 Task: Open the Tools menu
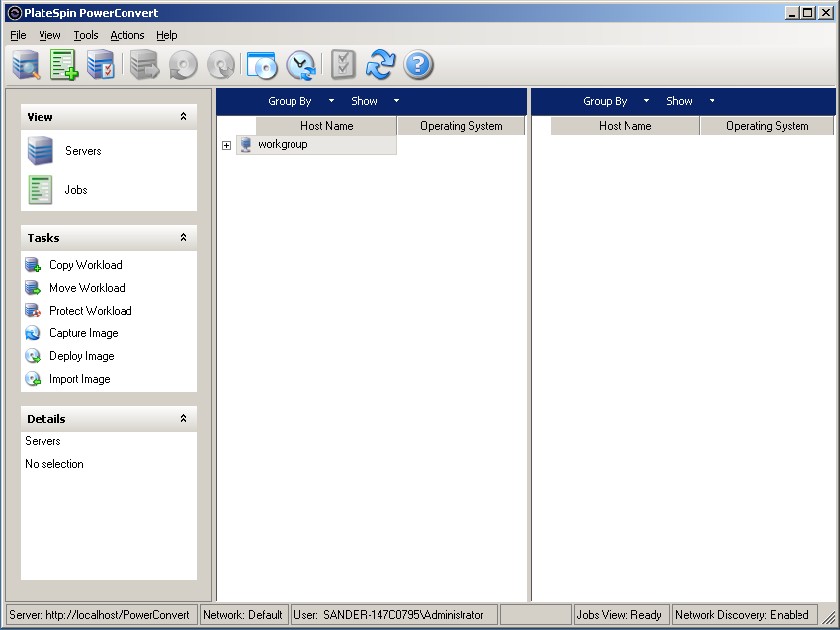(x=86, y=35)
